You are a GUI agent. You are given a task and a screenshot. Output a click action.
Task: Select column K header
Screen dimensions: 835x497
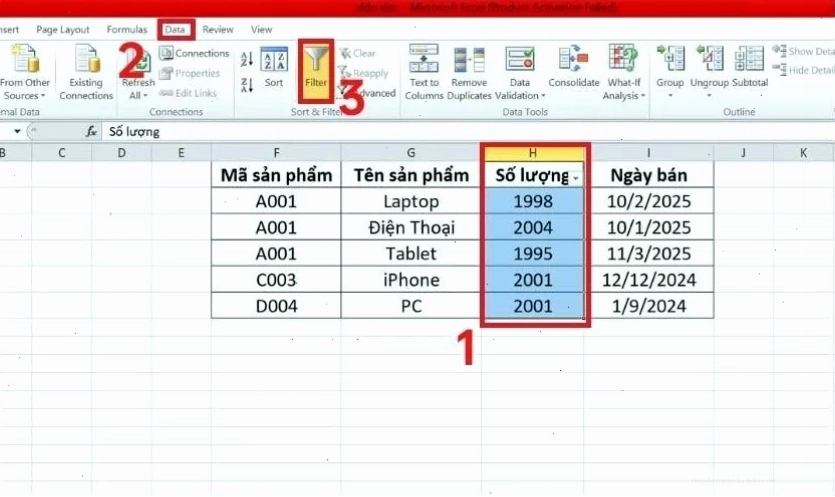click(803, 153)
